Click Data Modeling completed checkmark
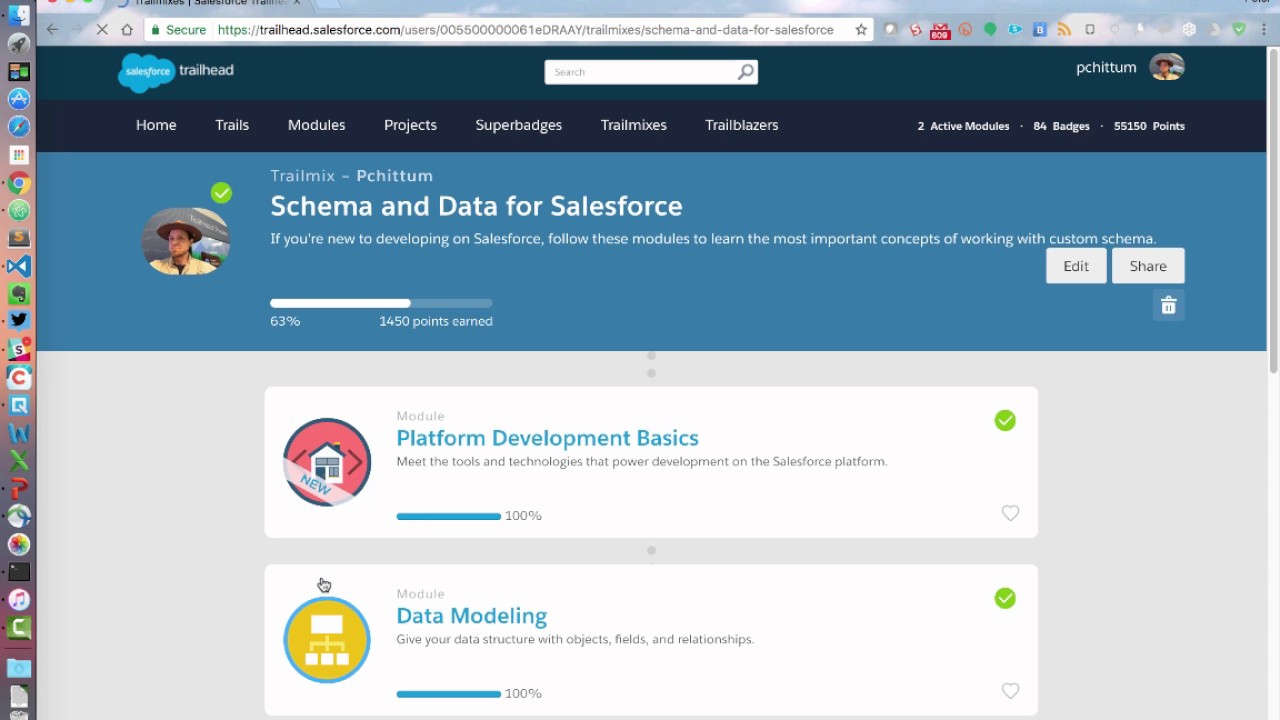Screen dimensions: 1280x720 point(1005,598)
